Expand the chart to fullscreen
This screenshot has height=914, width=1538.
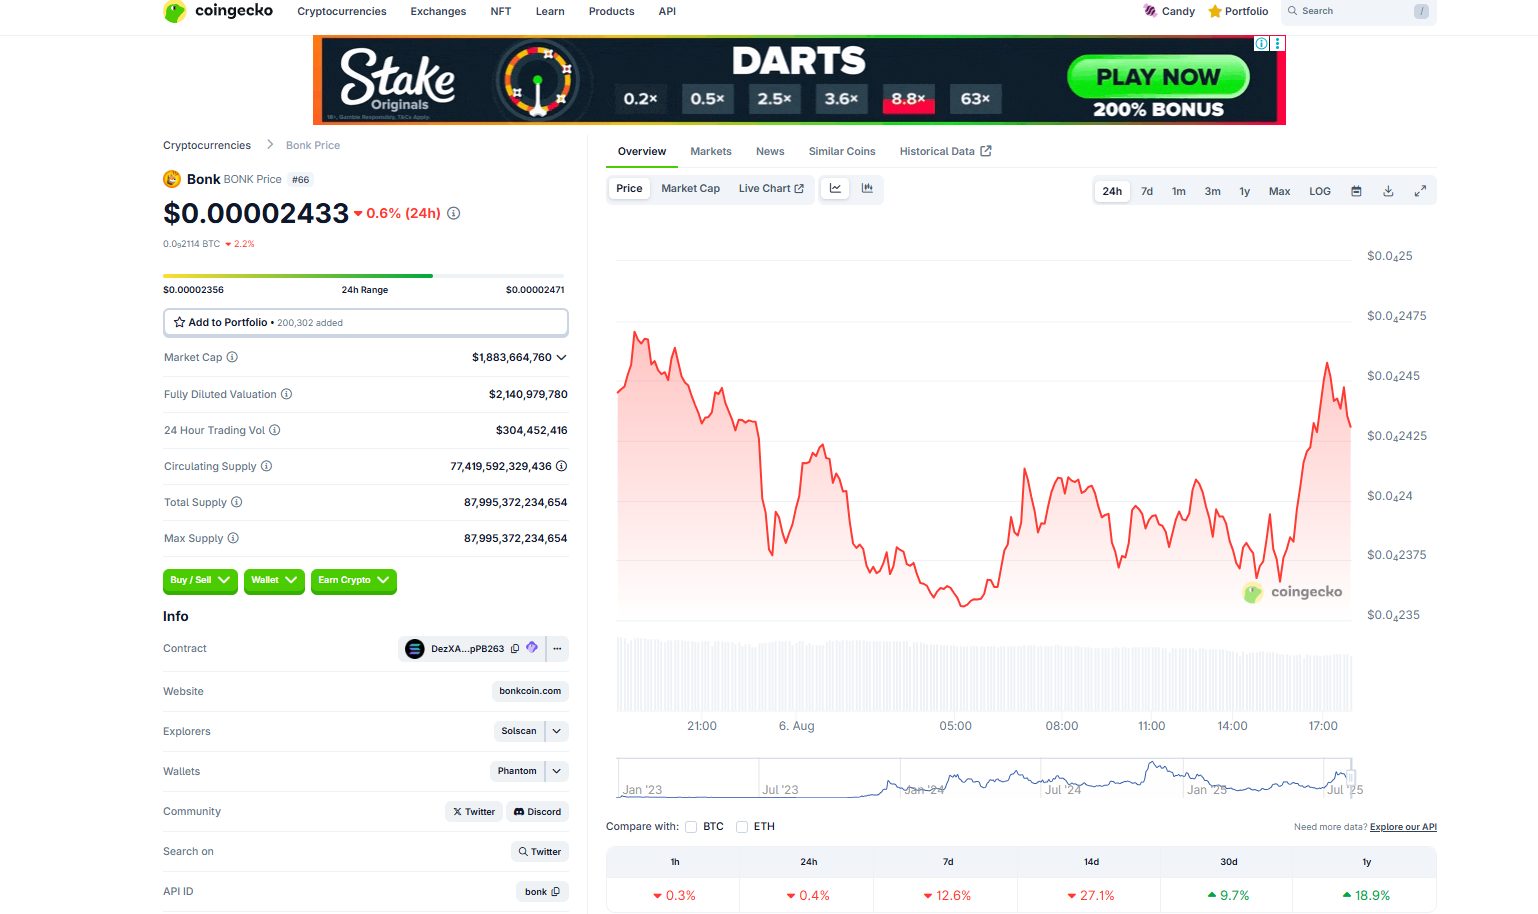click(1420, 191)
